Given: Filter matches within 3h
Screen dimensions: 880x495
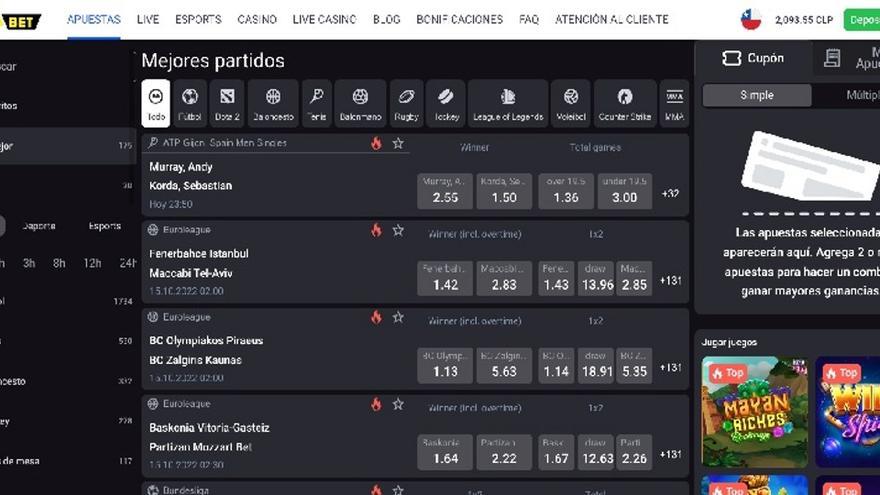Looking at the screenshot, I should 29,263.
